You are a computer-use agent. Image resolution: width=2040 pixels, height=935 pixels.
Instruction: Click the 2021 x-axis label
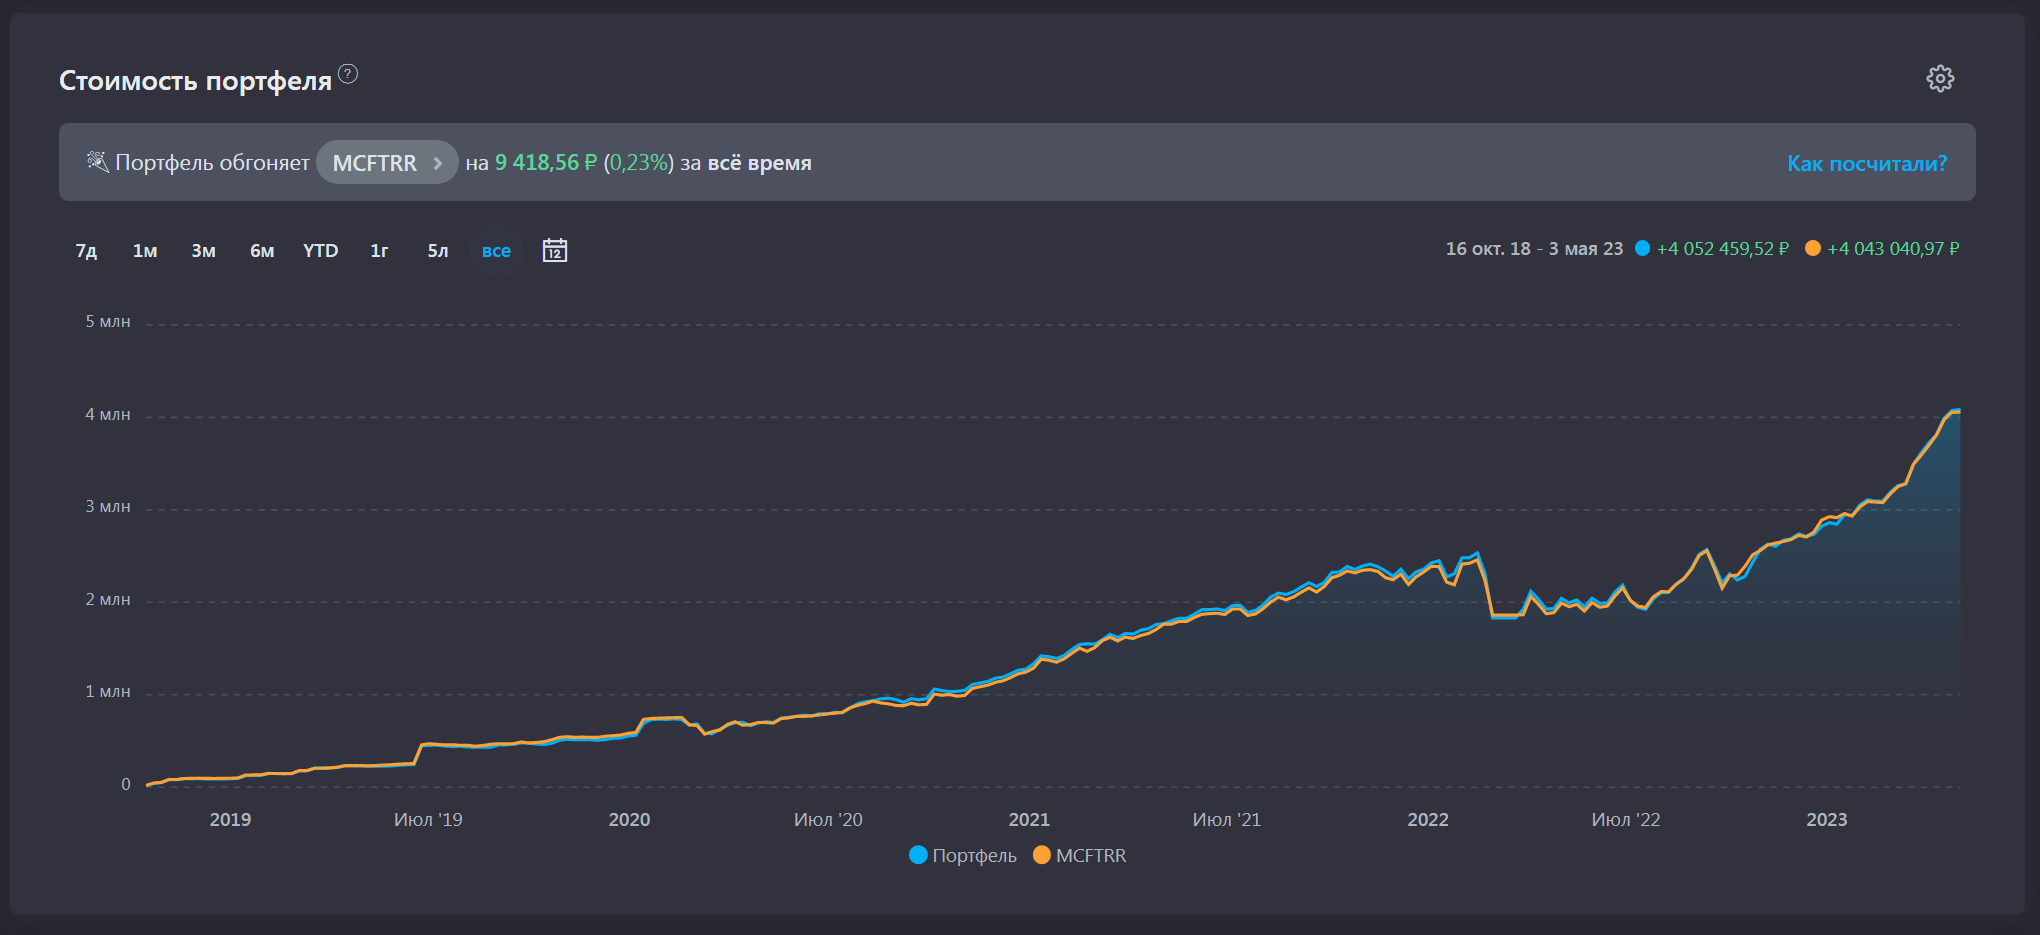click(1029, 819)
